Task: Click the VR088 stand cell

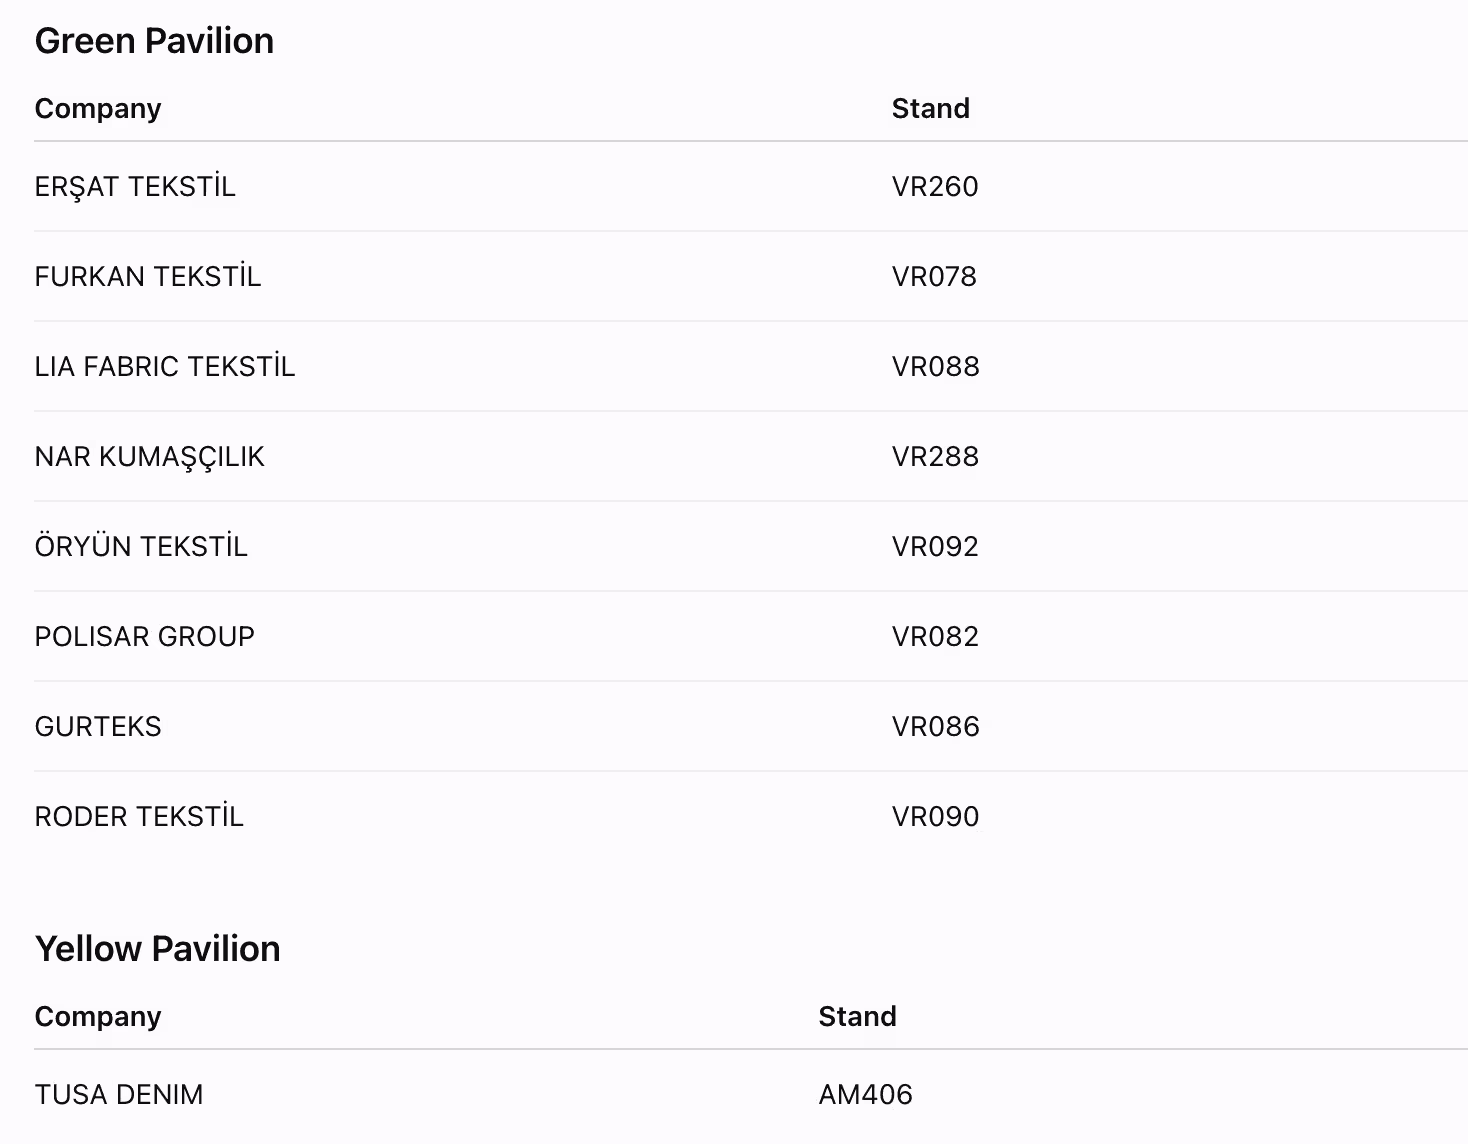Action: coord(936,367)
